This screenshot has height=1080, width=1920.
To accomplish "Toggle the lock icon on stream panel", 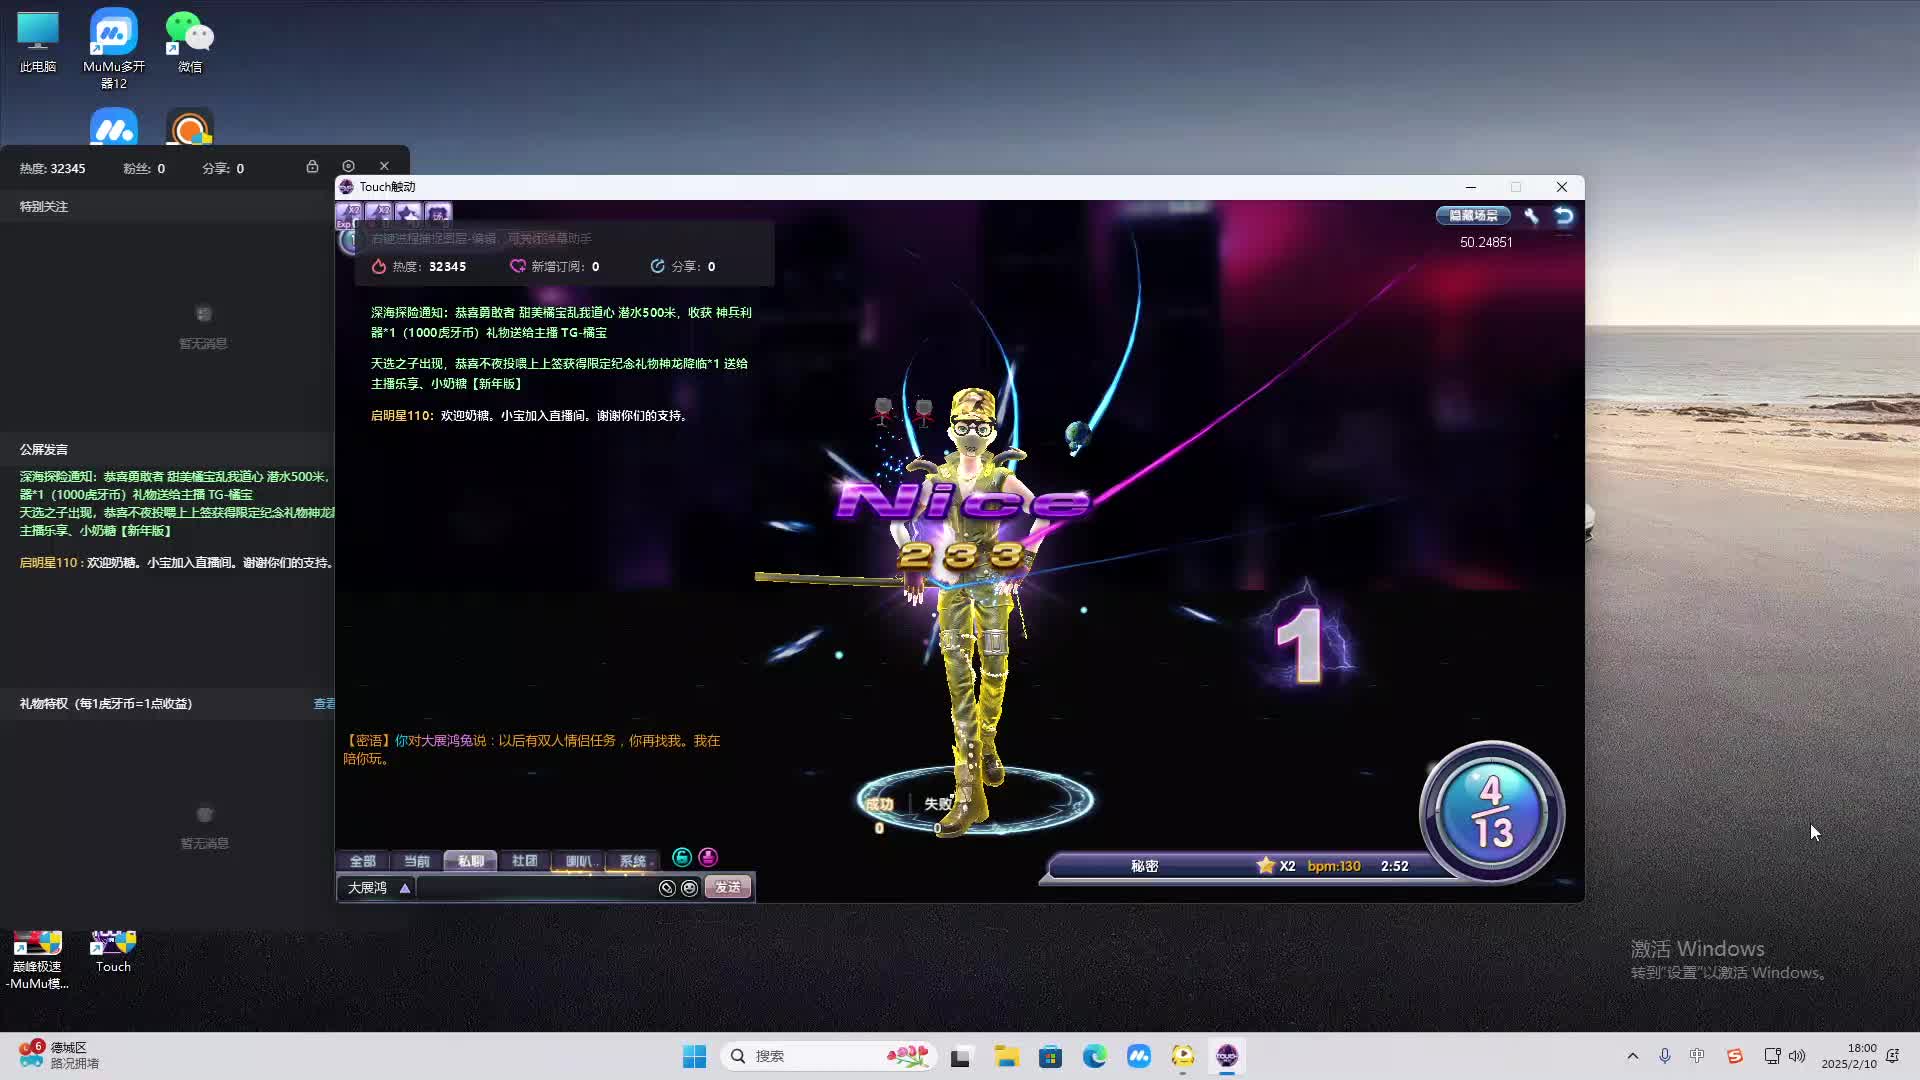I will point(312,167).
